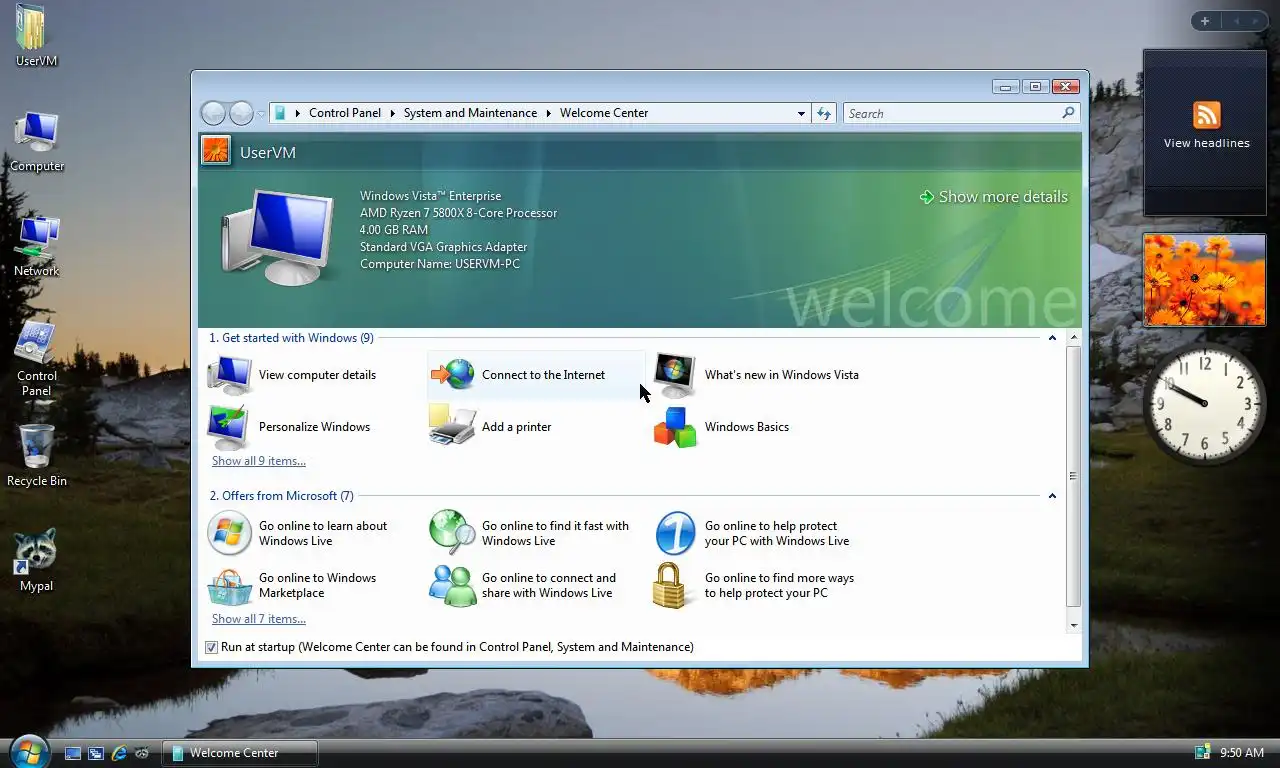Refresh the Welcome Center address bar
The height and width of the screenshot is (768, 1280).
824,113
